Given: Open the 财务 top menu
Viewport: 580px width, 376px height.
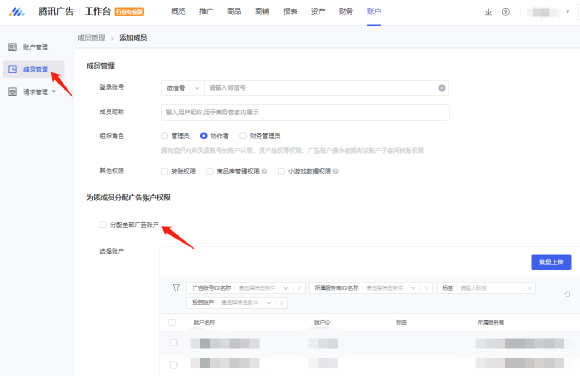Looking at the screenshot, I should click(346, 12).
